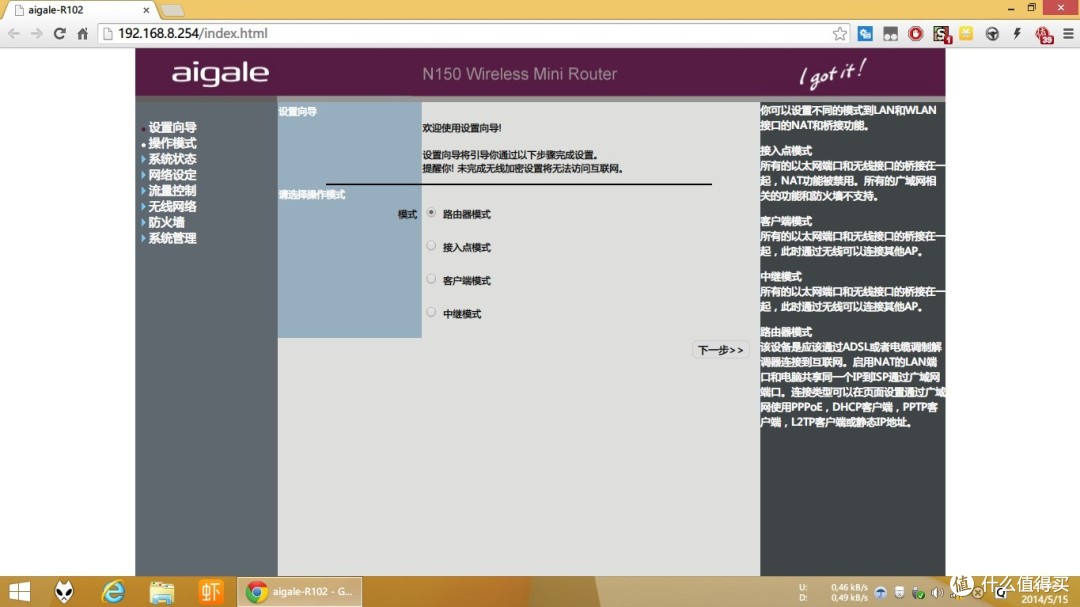Screen dimensions: 1080x607
Task: Click the 客户端模式 help heading
Action: coord(786,221)
